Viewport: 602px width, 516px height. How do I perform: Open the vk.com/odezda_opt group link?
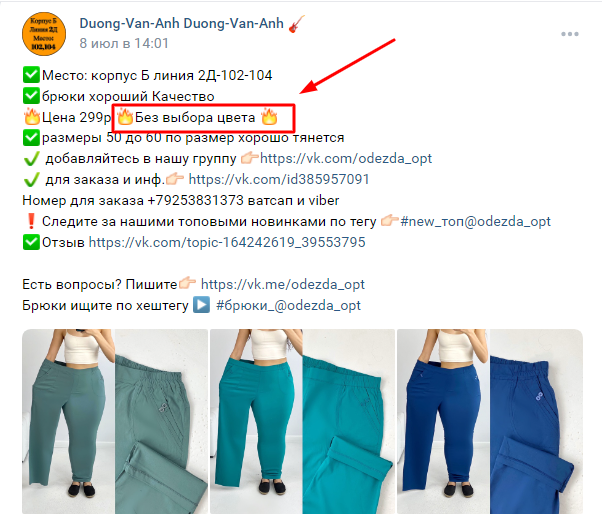(346, 158)
